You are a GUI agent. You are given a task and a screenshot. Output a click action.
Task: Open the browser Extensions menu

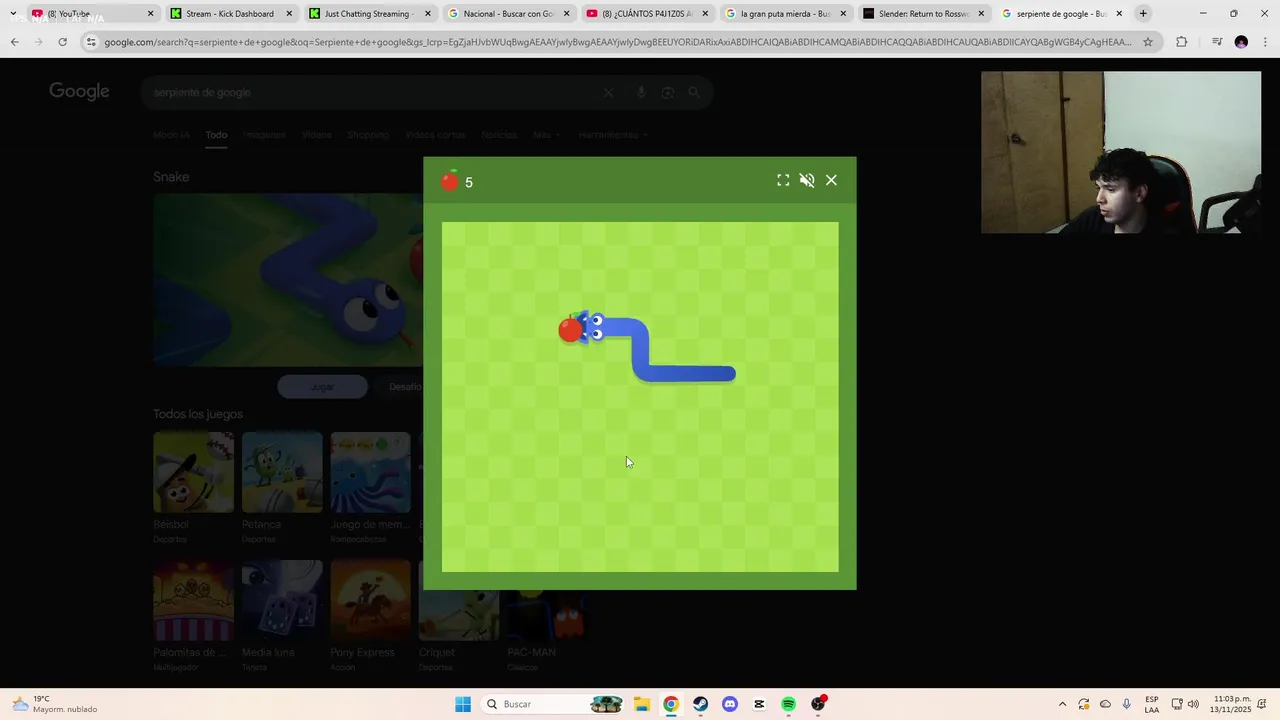[1181, 42]
